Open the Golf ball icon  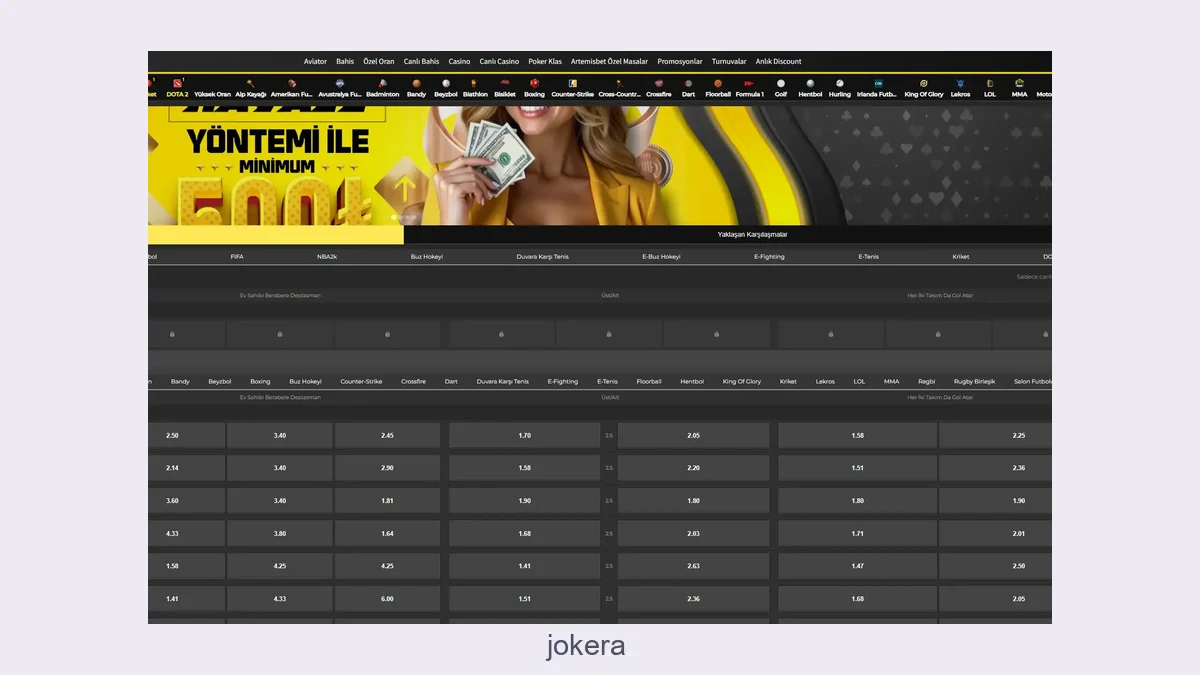point(780,84)
